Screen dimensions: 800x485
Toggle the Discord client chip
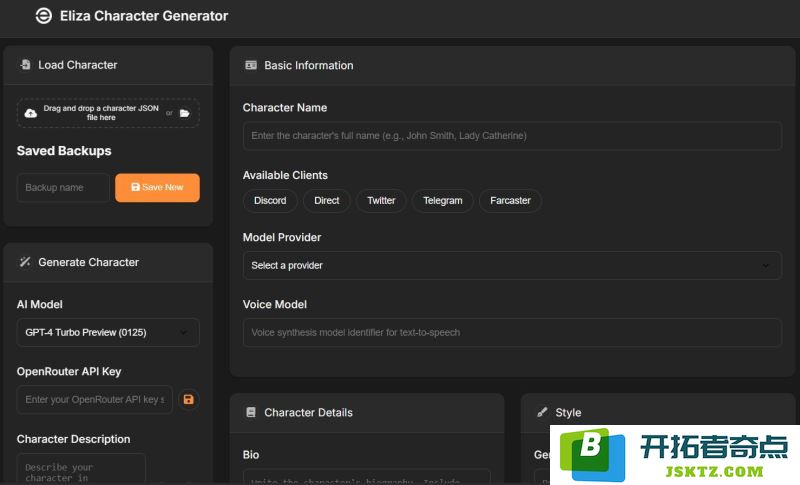point(270,200)
